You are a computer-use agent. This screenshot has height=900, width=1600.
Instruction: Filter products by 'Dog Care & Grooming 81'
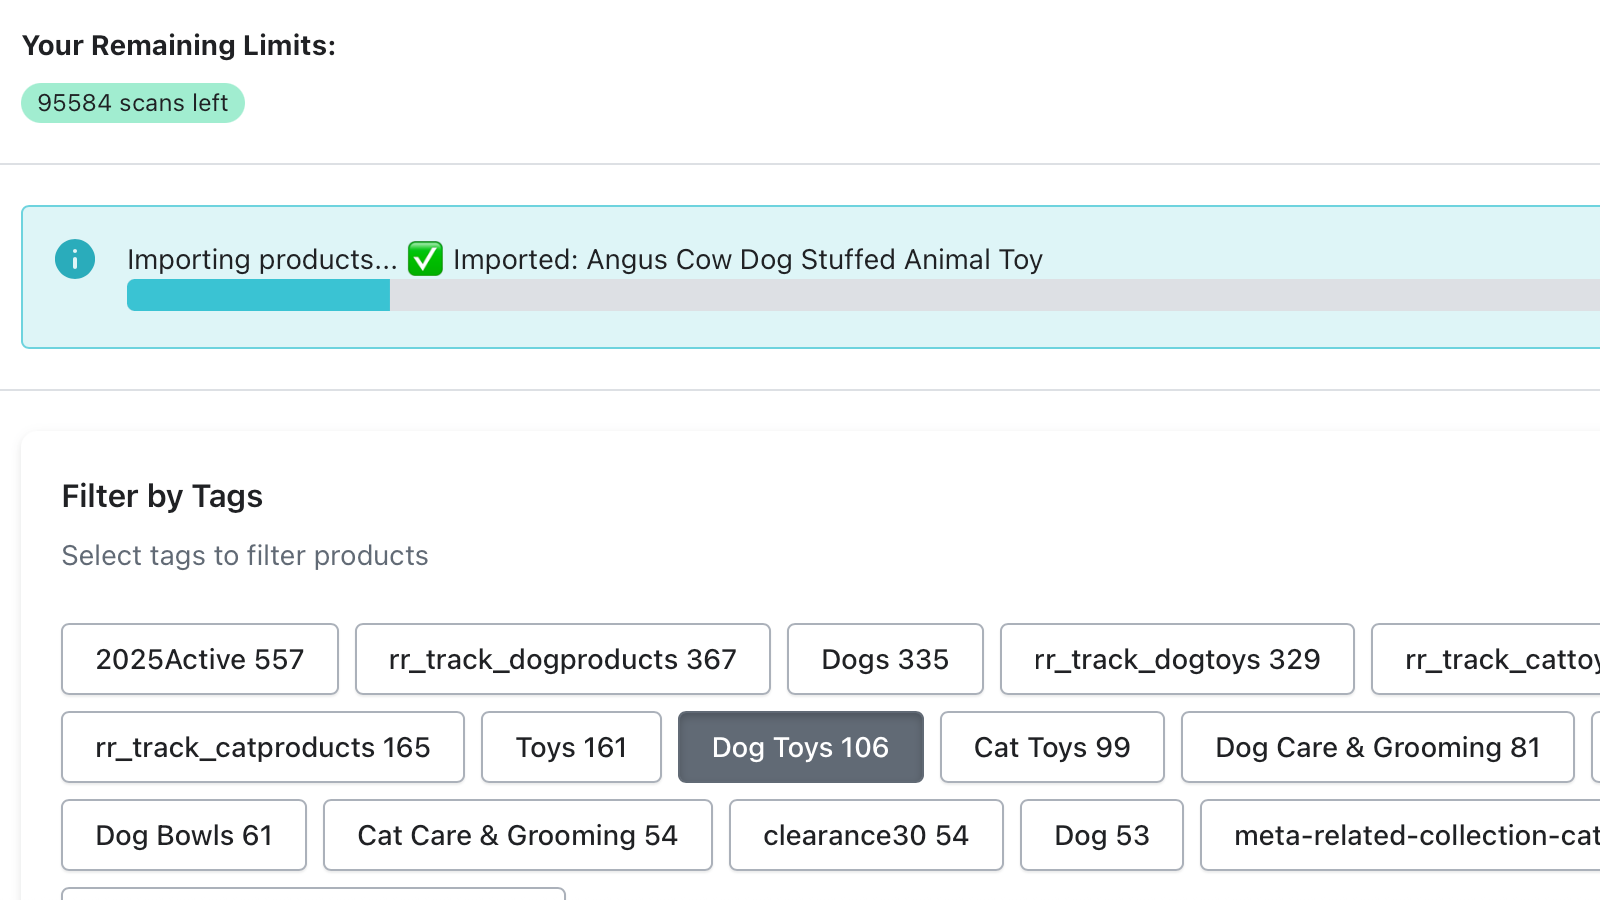pyautogui.click(x=1378, y=747)
